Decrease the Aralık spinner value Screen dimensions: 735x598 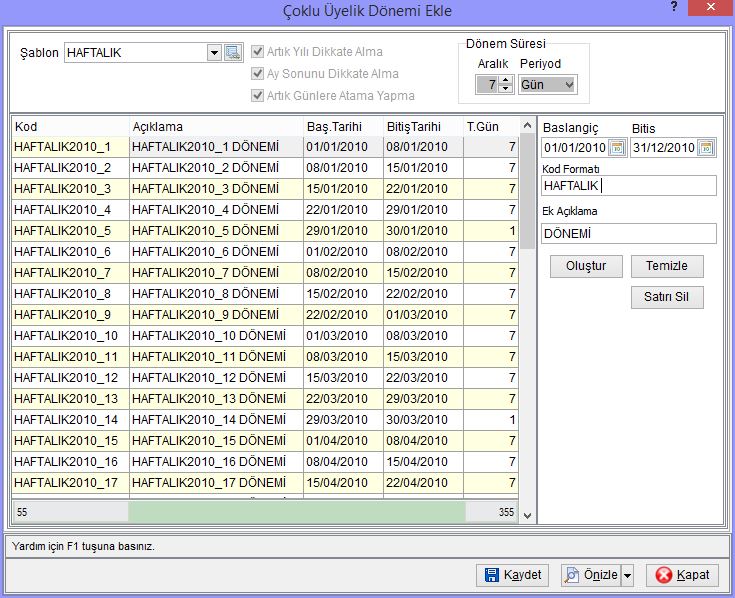505,89
